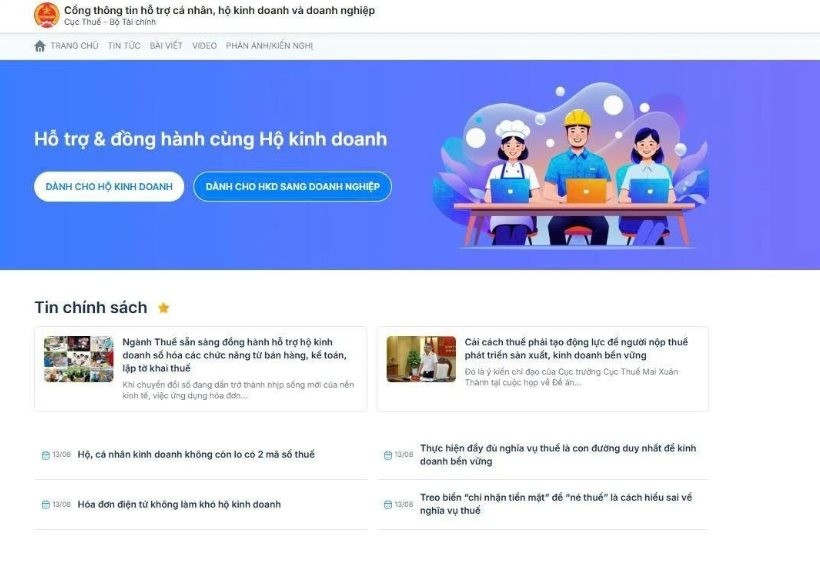Click the home icon beside TRANG CHỦ

click(40, 46)
